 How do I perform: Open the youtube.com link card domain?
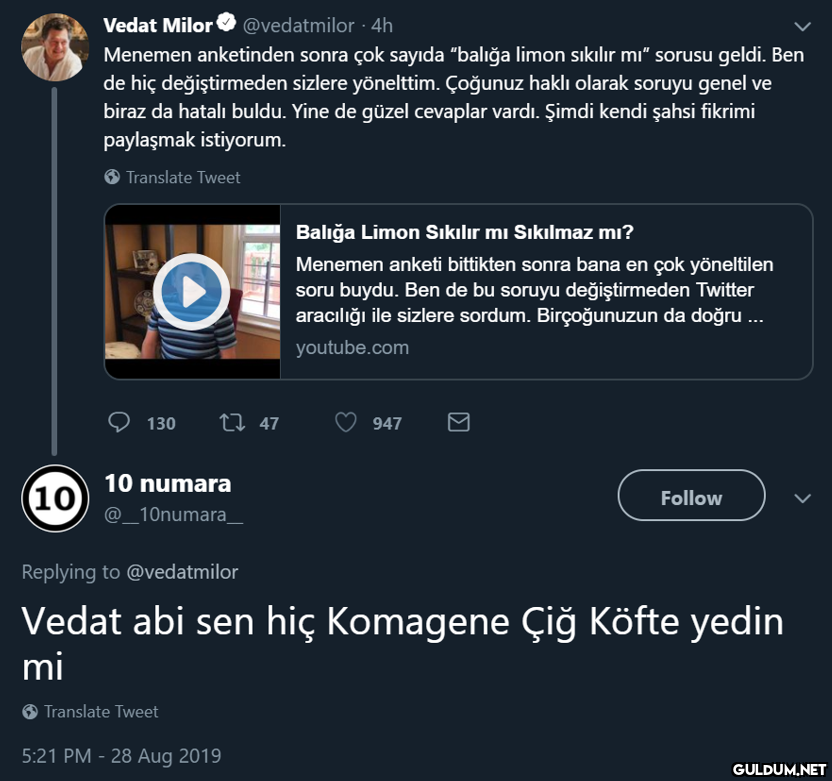352,348
